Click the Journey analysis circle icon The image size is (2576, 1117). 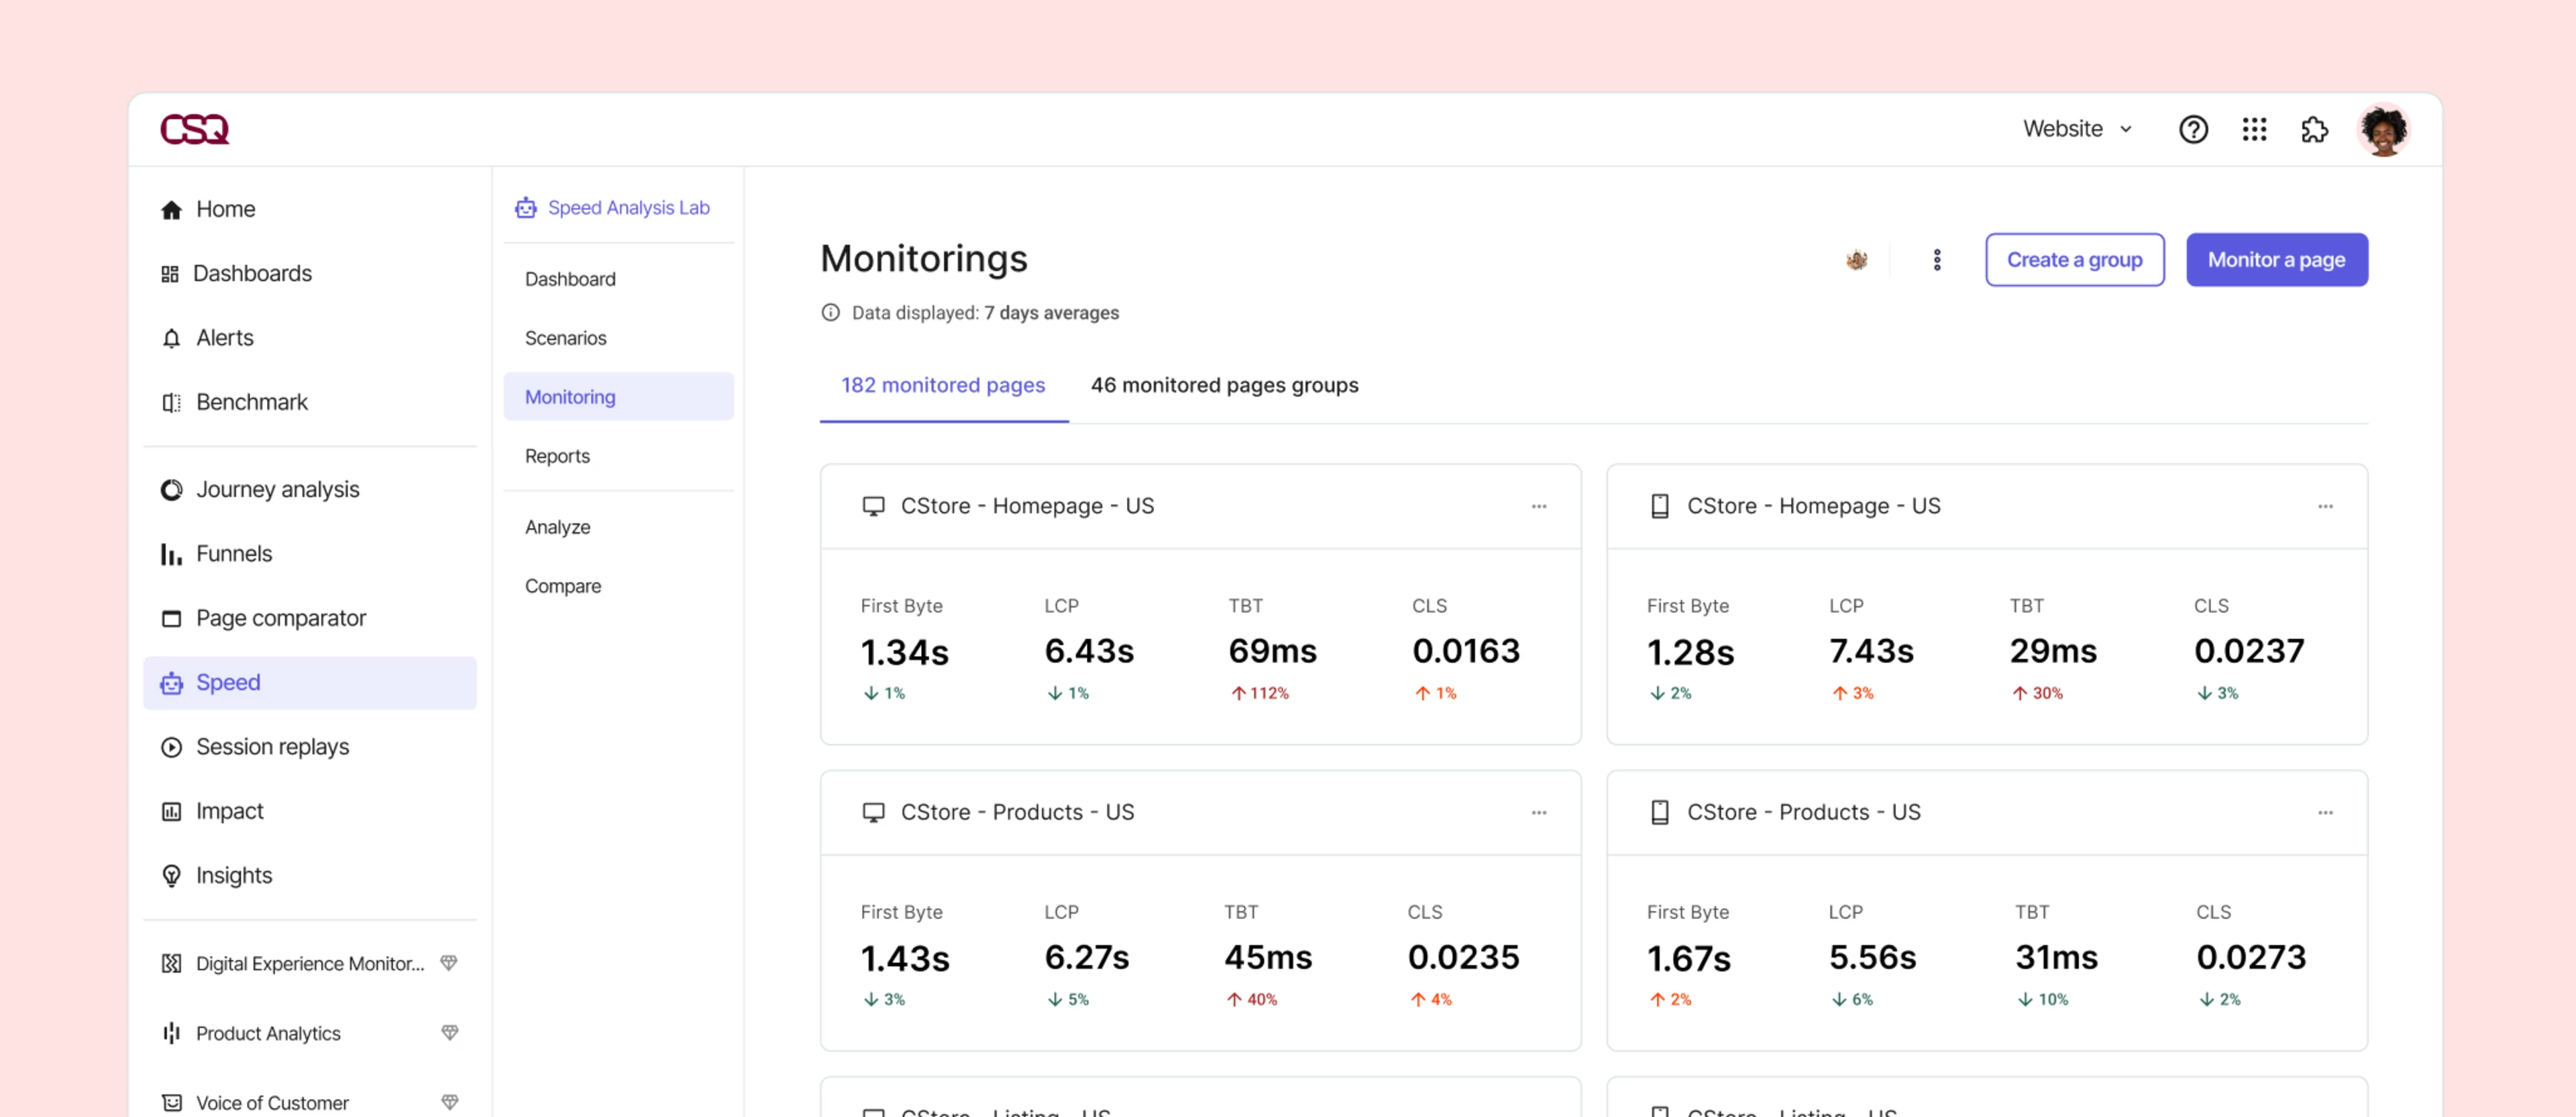click(171, 489)
